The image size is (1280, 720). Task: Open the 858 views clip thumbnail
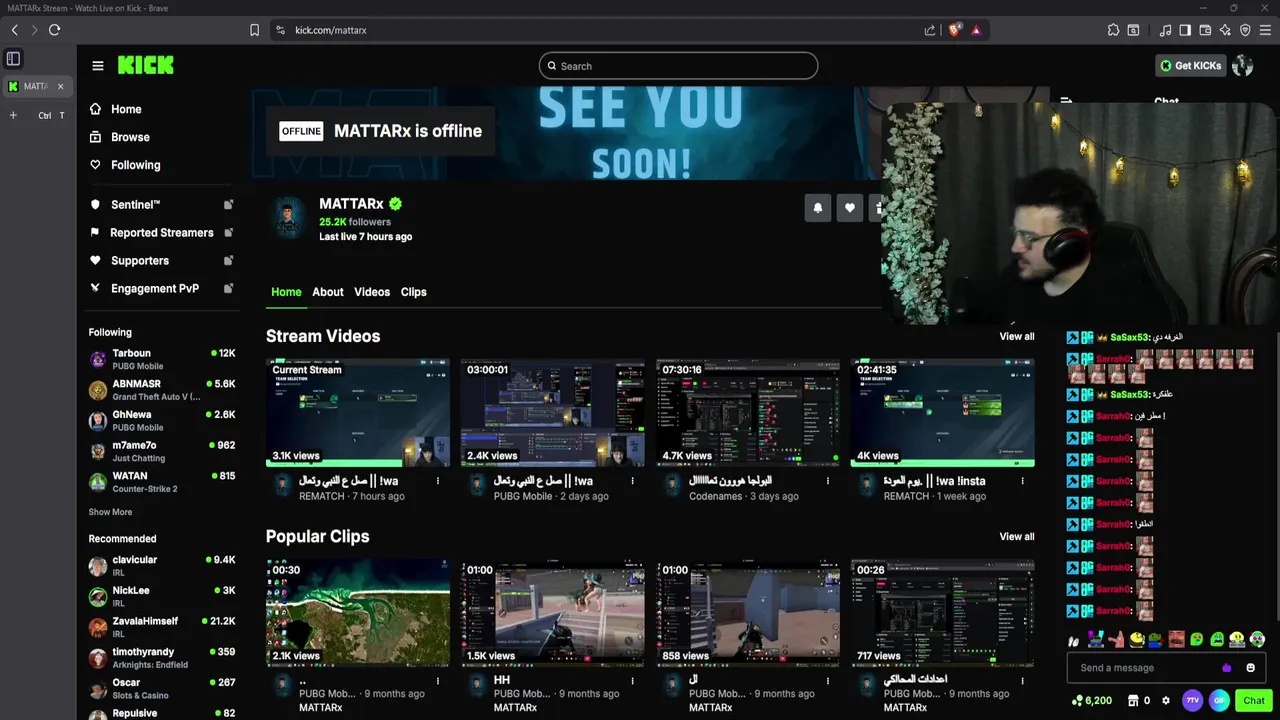coord(748,613)
